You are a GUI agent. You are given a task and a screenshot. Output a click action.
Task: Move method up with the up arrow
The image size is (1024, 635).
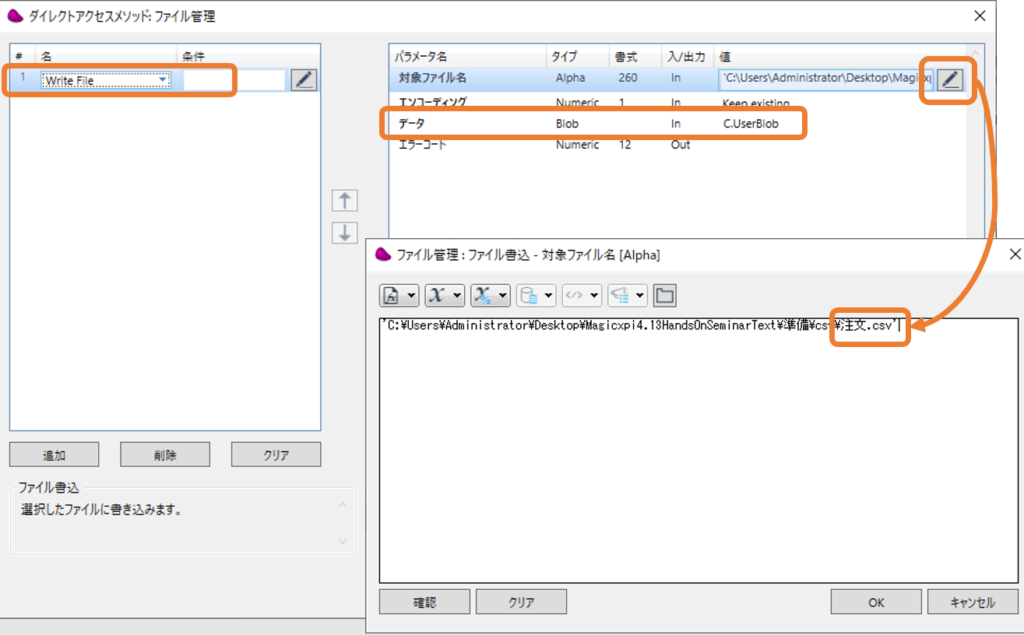click(x=345, y=200)
